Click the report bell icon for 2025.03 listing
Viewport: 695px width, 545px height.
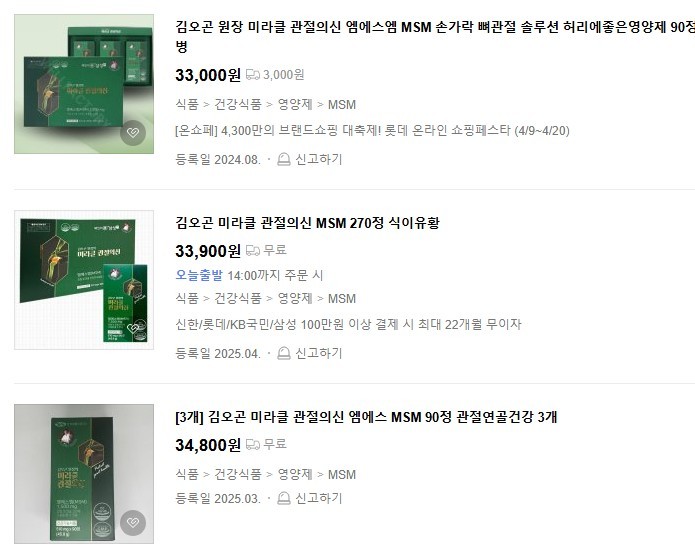tap(284, 498)
